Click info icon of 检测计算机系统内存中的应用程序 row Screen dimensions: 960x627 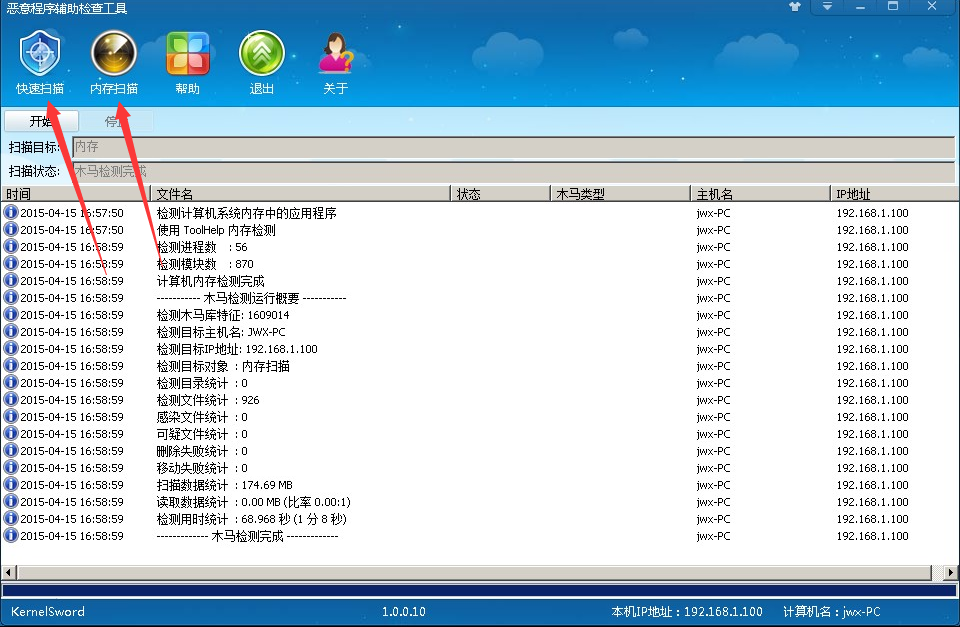coord(10,212)
